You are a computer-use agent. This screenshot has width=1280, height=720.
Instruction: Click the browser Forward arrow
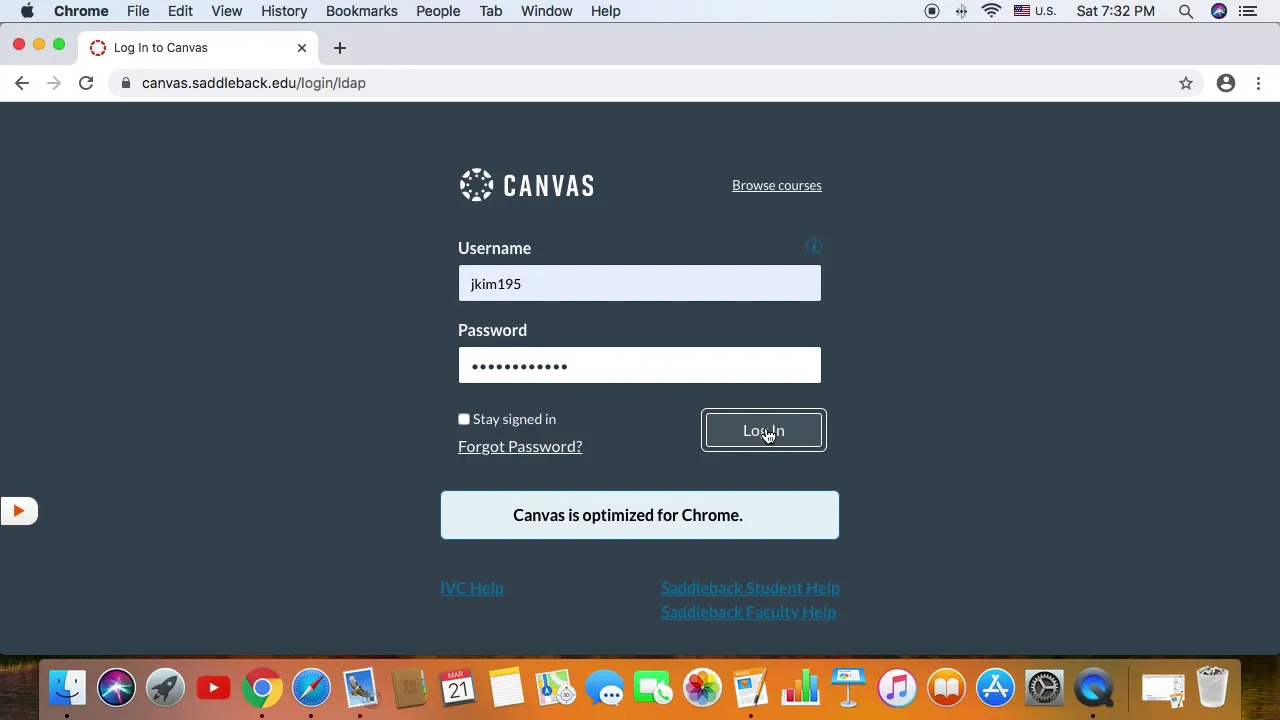54,83
